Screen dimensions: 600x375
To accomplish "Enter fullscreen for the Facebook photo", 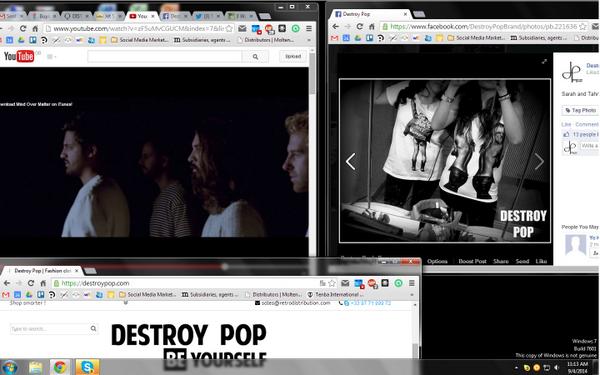I will tap(544, 61).
